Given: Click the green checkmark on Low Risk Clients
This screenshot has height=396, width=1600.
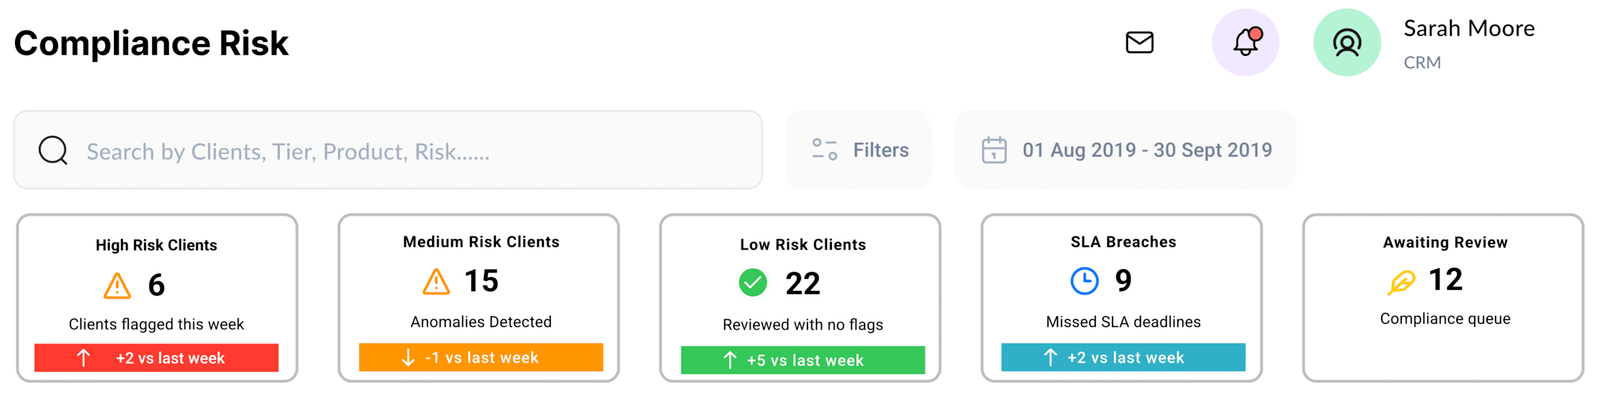Looking at the screenshot, I should pos(753,283).
